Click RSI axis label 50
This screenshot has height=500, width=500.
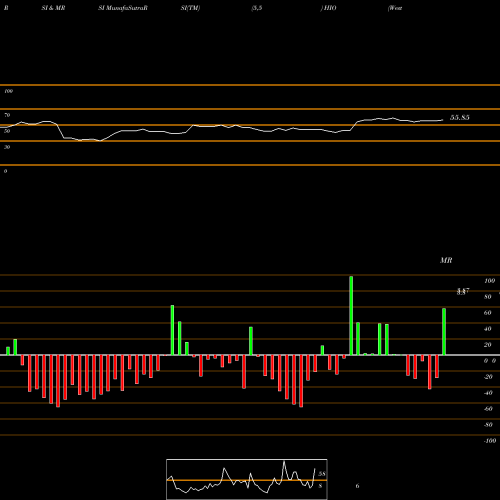click(7, 131)
